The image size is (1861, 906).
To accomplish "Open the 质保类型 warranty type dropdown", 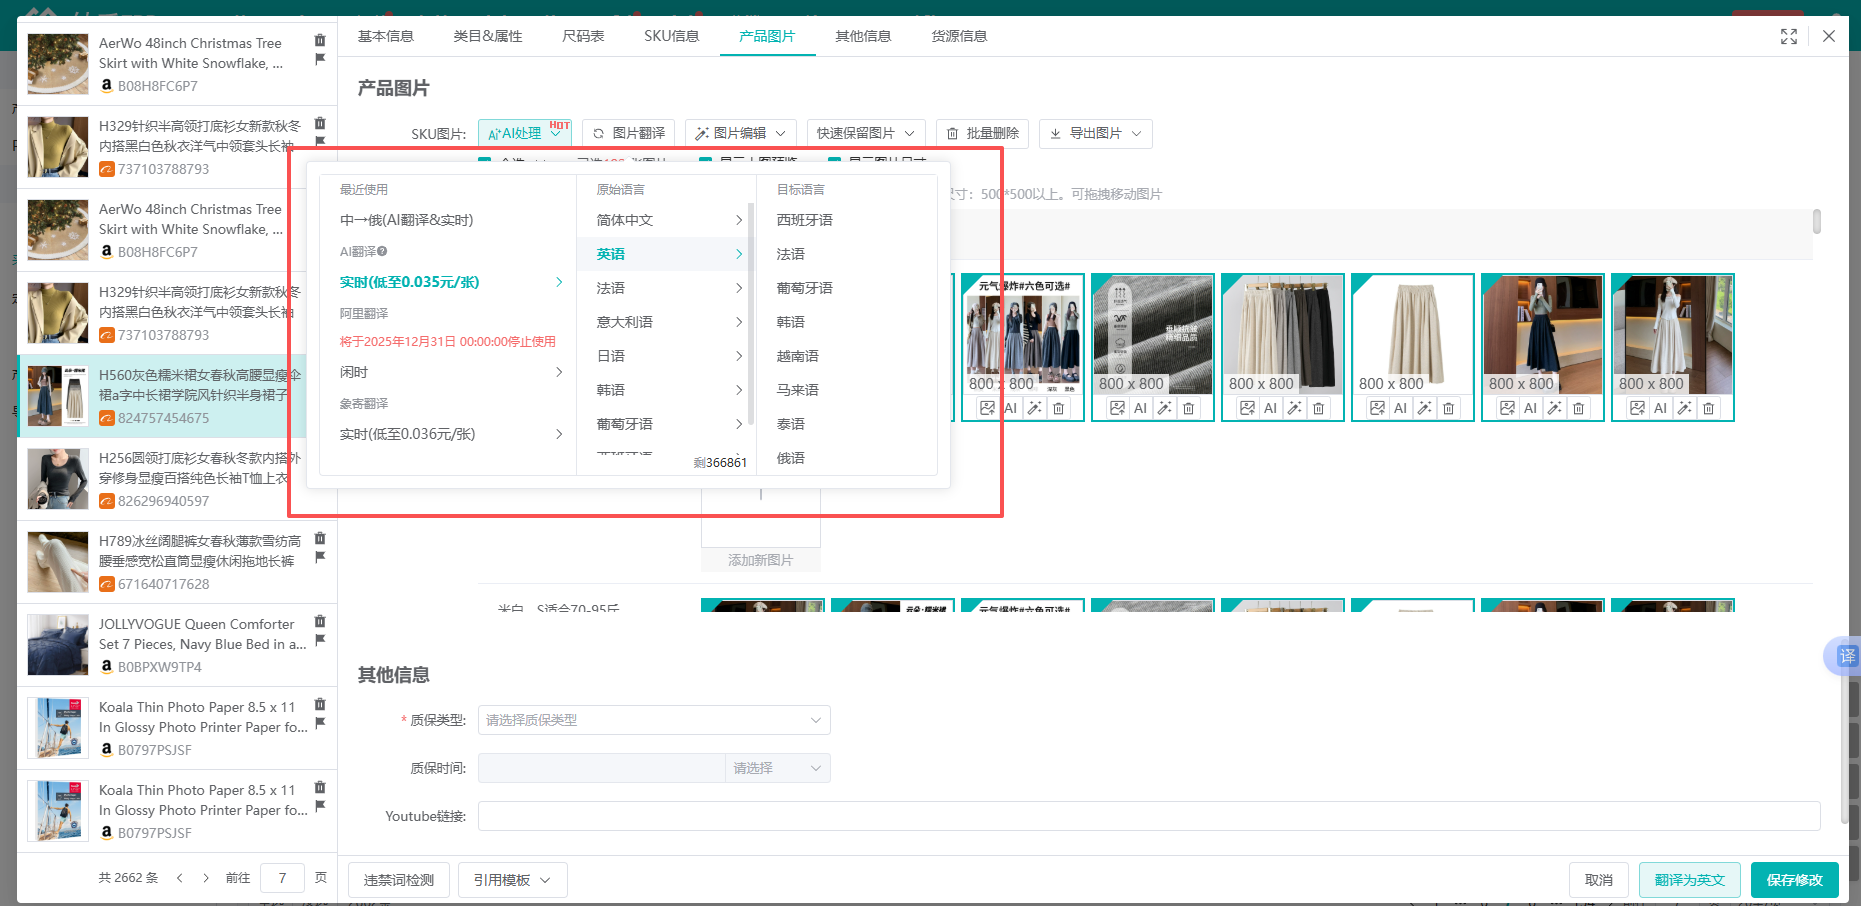I will 653,719.
